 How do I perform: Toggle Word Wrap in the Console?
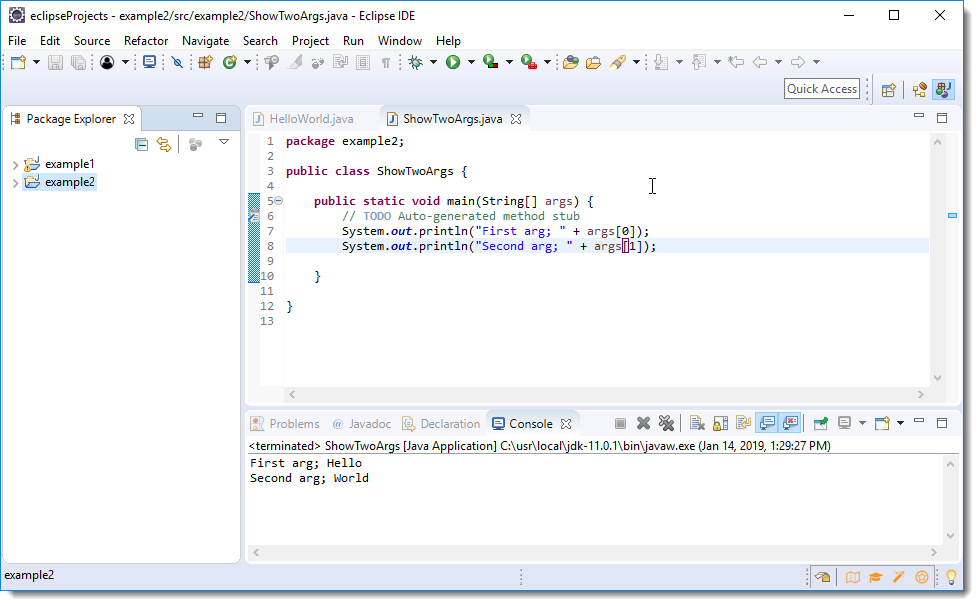coord(743,423)
